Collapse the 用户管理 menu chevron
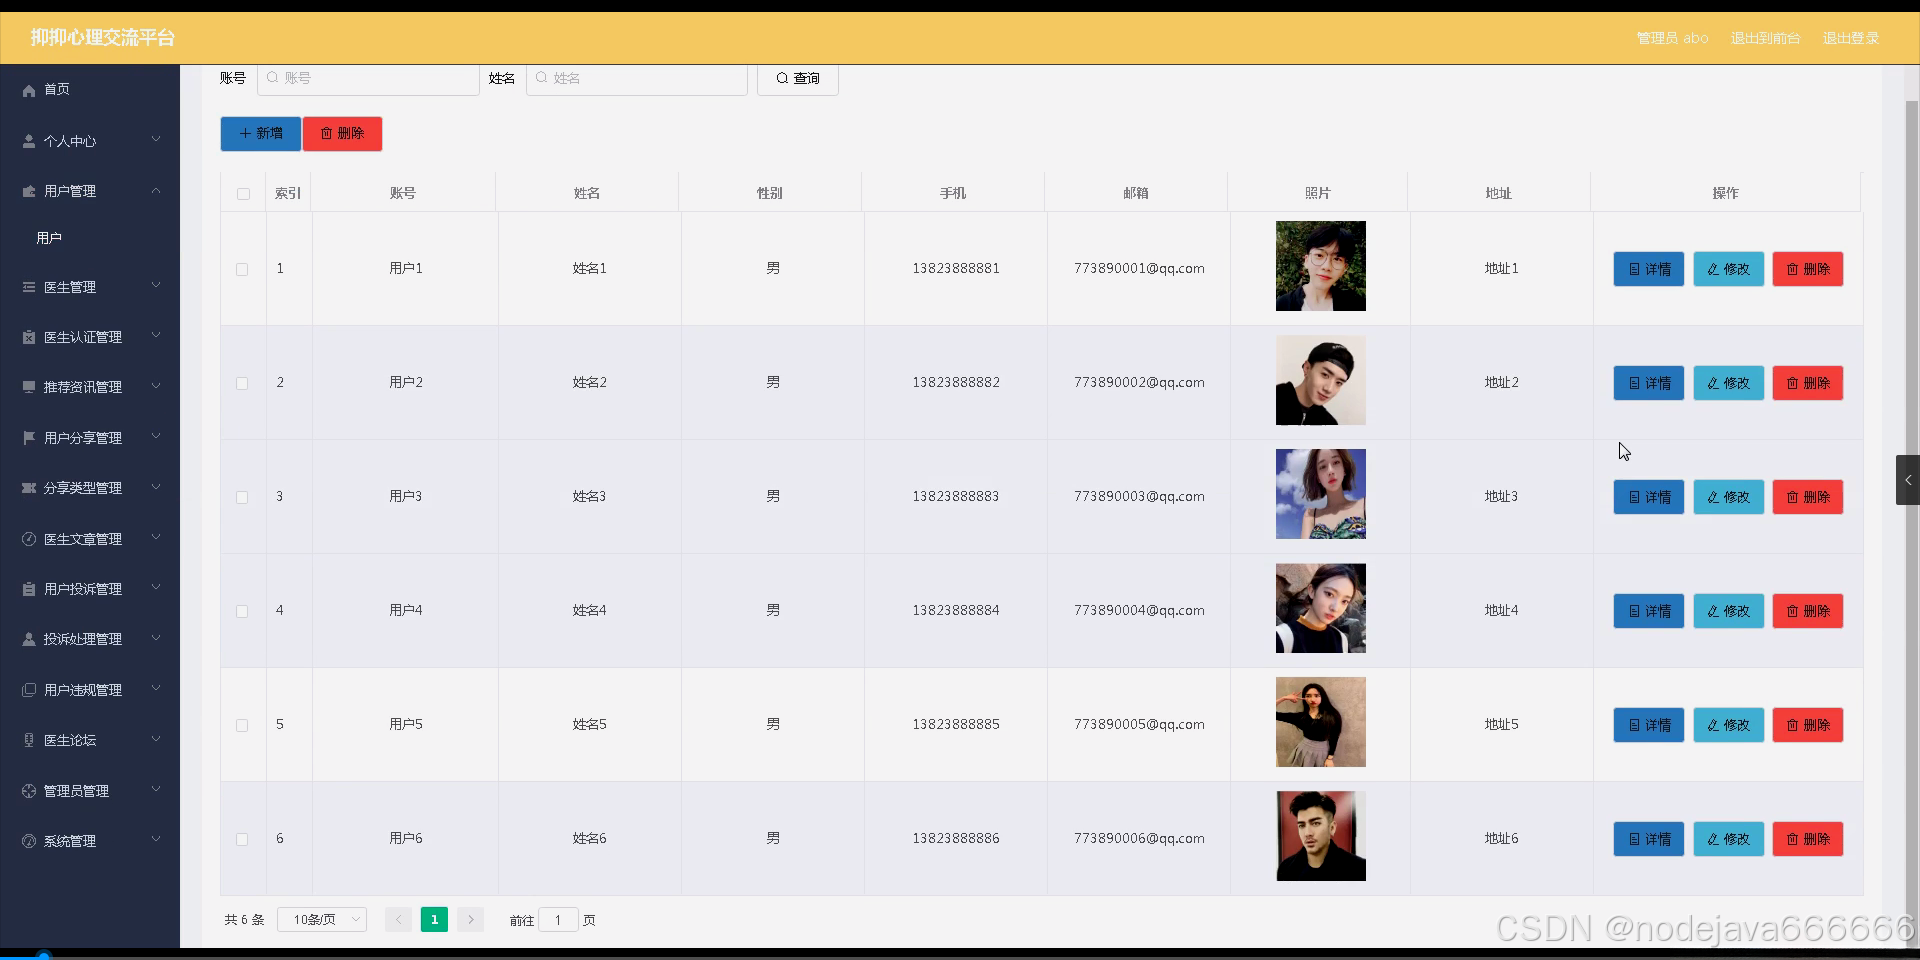Viewport: 1920px width, 960px height. (156, 190)
